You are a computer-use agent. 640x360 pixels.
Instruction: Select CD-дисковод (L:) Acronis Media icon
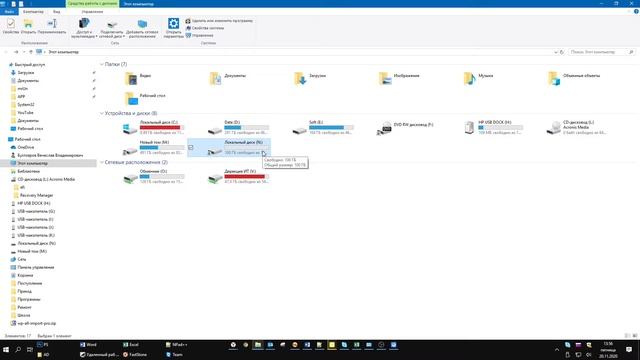[x=553, y=128]
